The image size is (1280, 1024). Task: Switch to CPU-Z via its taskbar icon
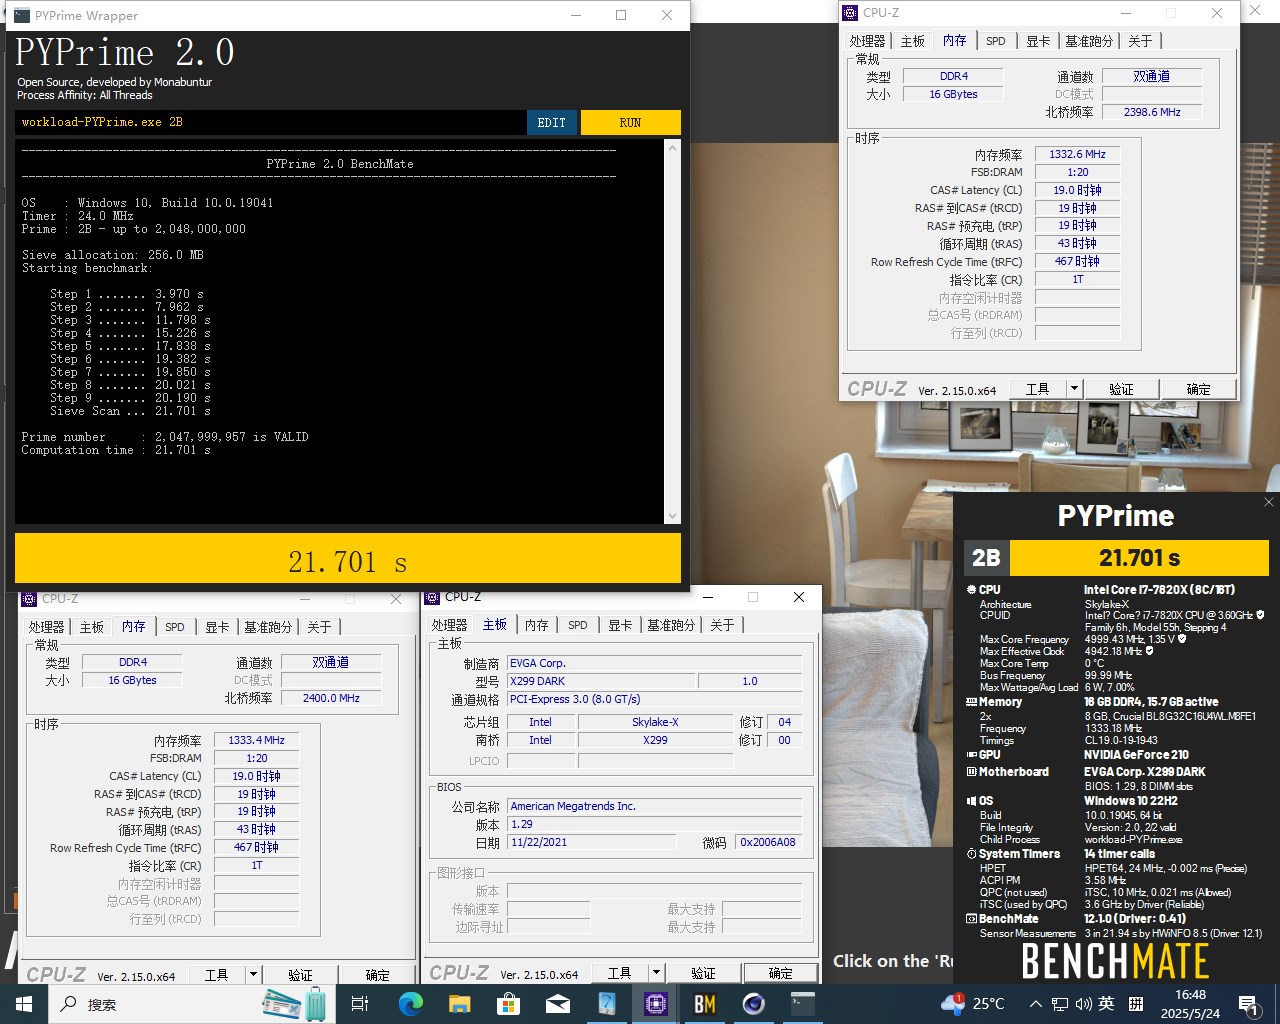(x=656, y=1004)
